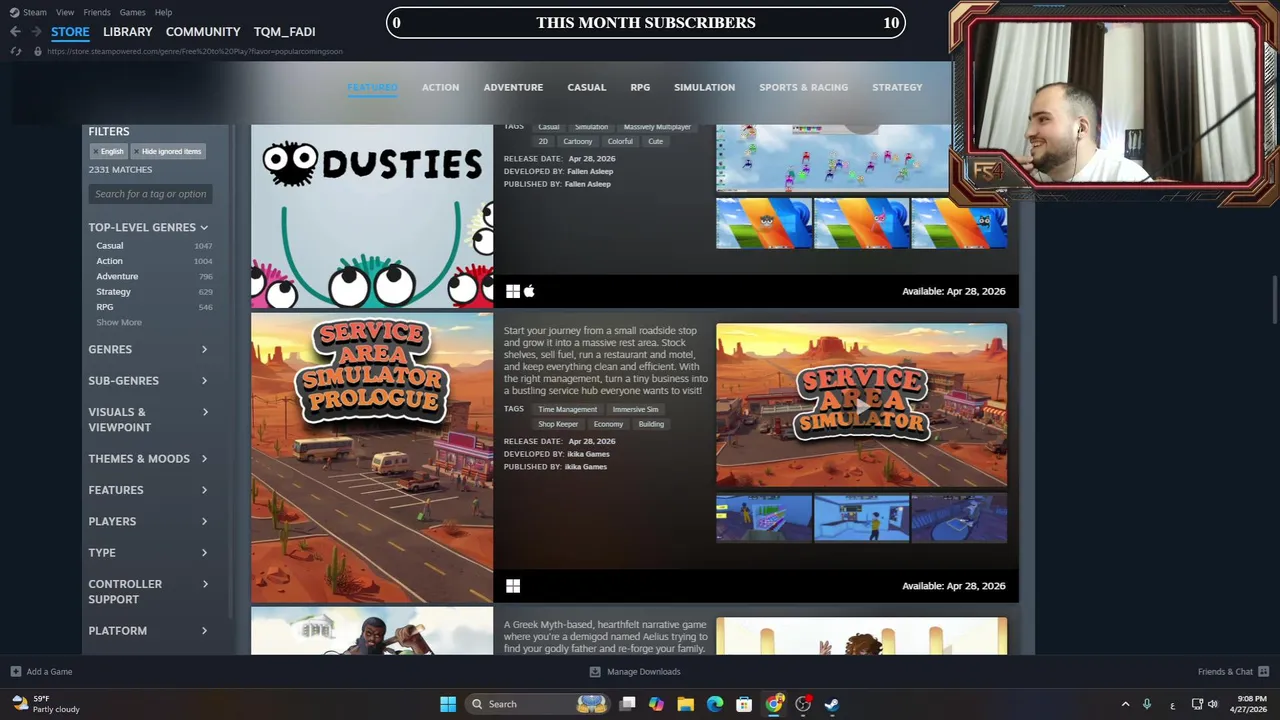This screenshot has width=1280, height=720.
Task: Open the volume tray icon
Action: tap(1213, 704)
